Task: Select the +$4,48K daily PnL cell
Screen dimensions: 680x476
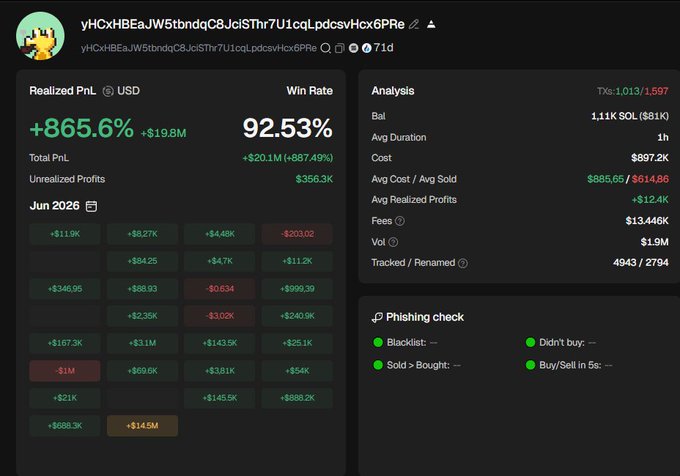Action: tap(219, 234)
